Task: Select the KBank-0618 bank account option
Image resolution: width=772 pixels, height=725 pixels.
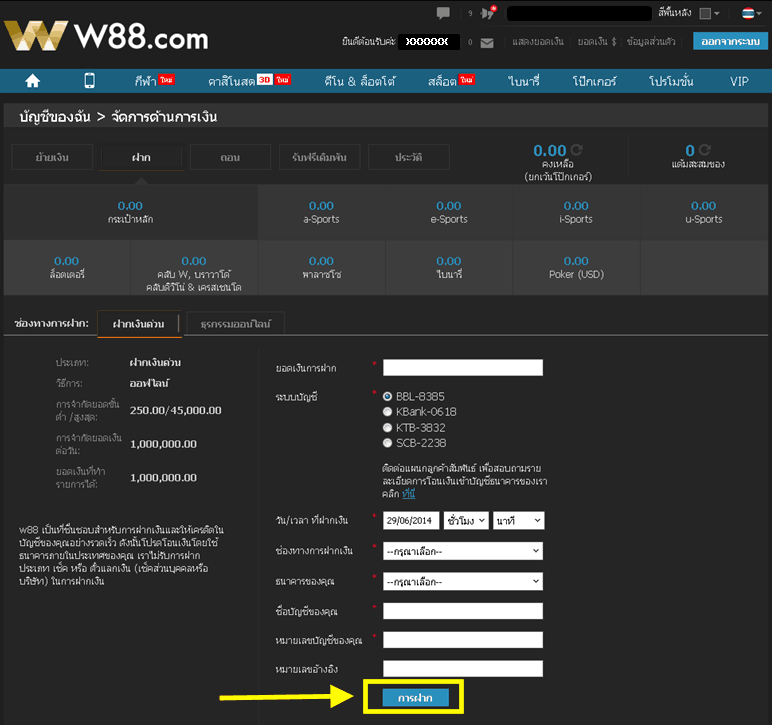Action: tap(387, 412)
